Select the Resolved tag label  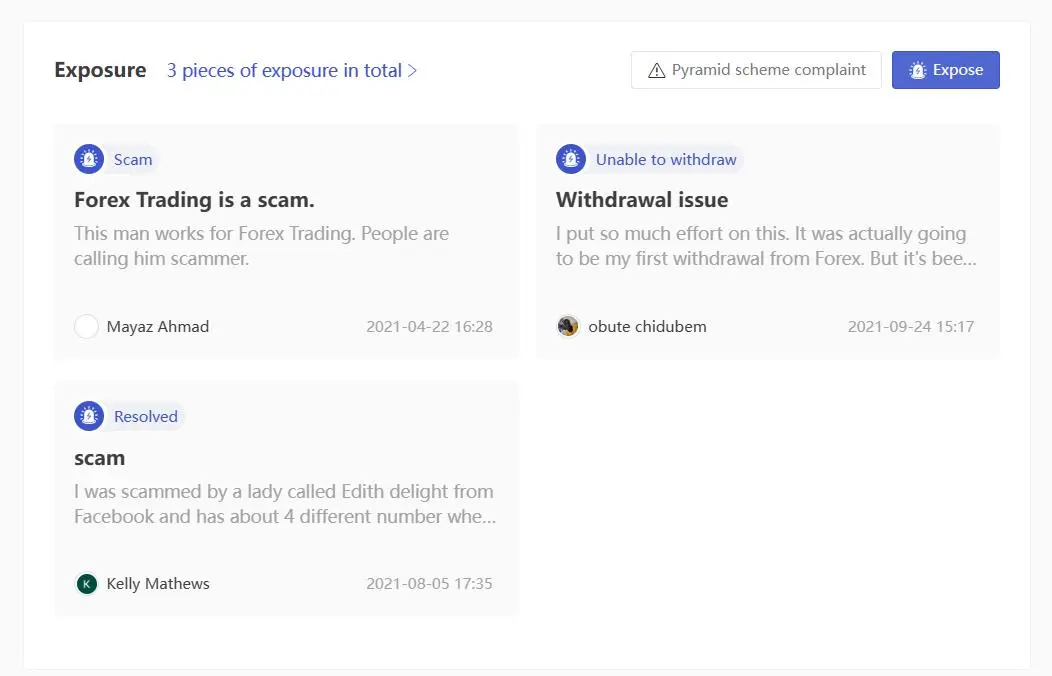point(146,416)
